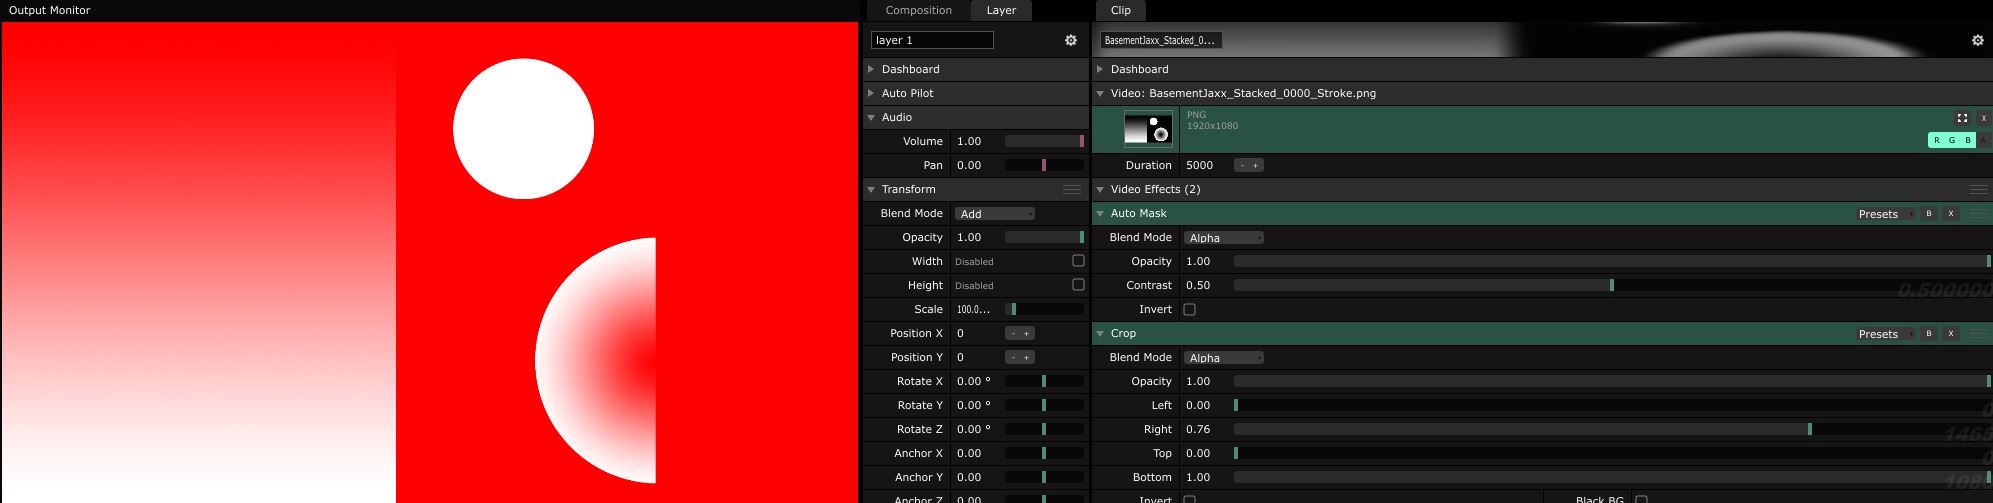The image size is (1993, 503).
Task: Open the layer Blend Mode Add dropdown
Action: [994, 214]
